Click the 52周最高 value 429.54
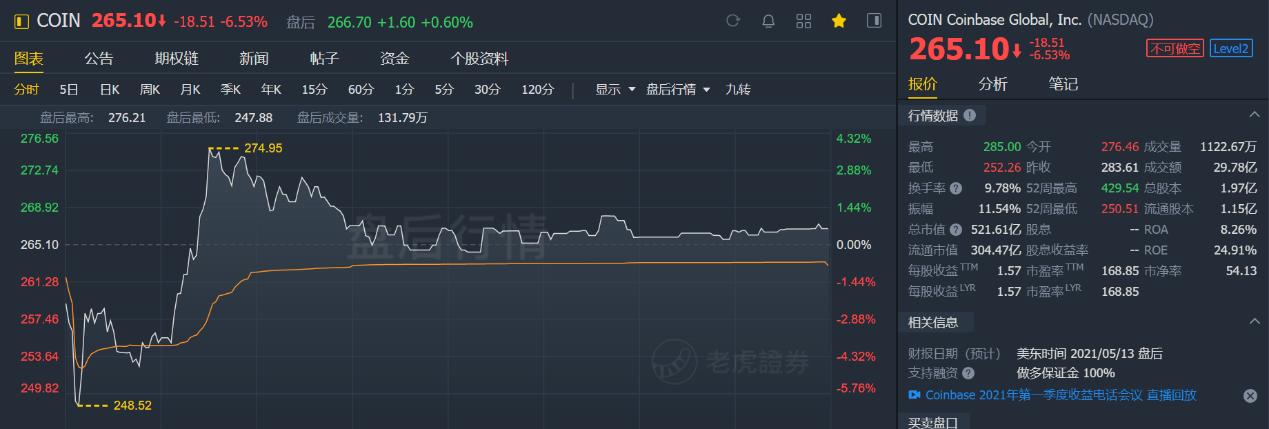 click(1121, 188)
